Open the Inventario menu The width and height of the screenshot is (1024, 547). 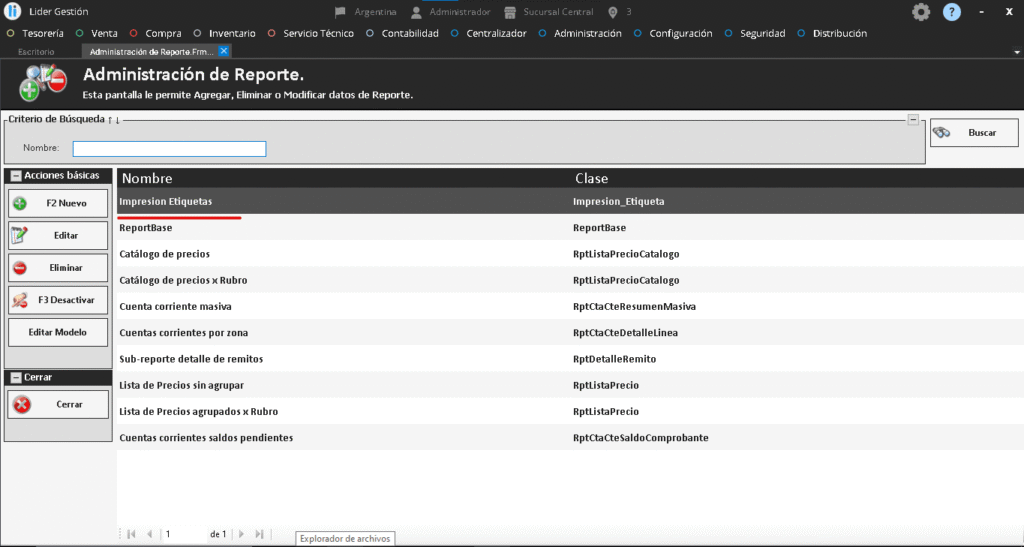224,33
